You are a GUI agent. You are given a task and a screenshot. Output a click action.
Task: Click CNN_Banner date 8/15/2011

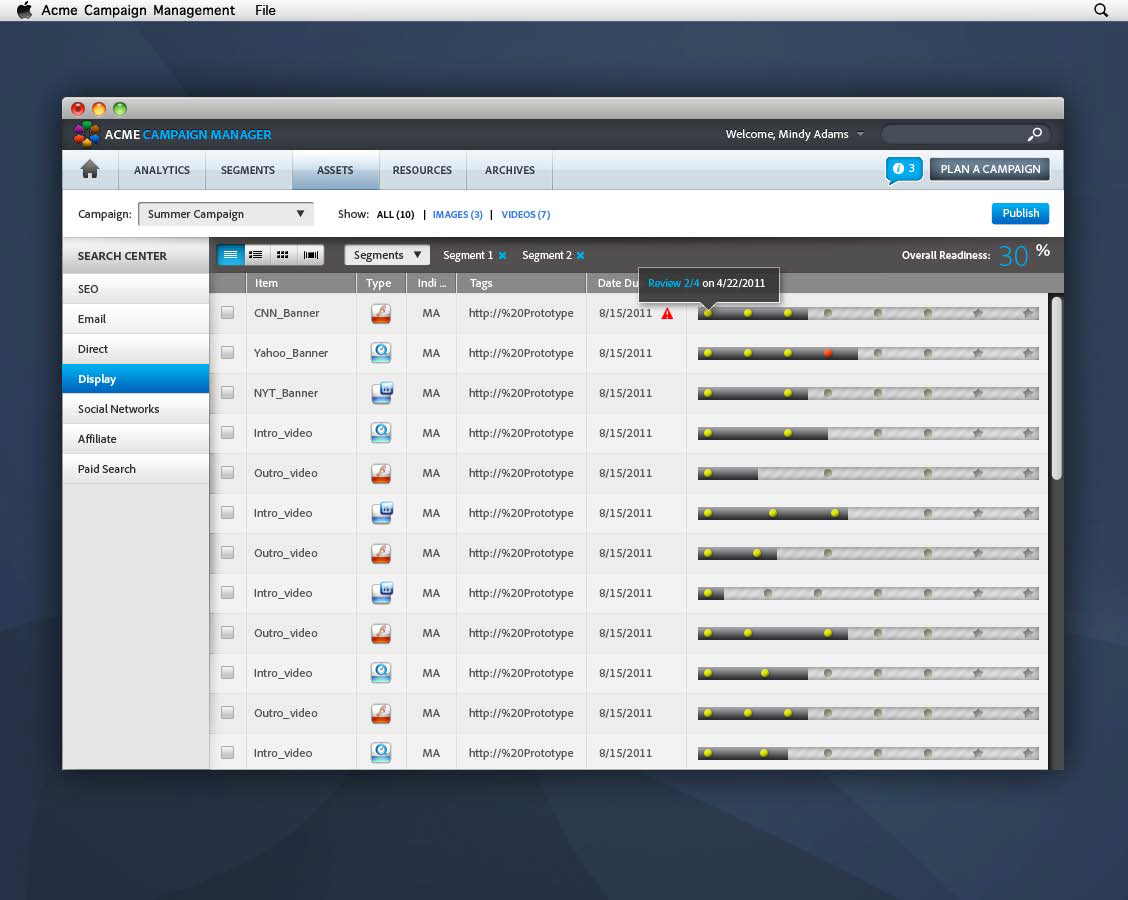[625, 313]
